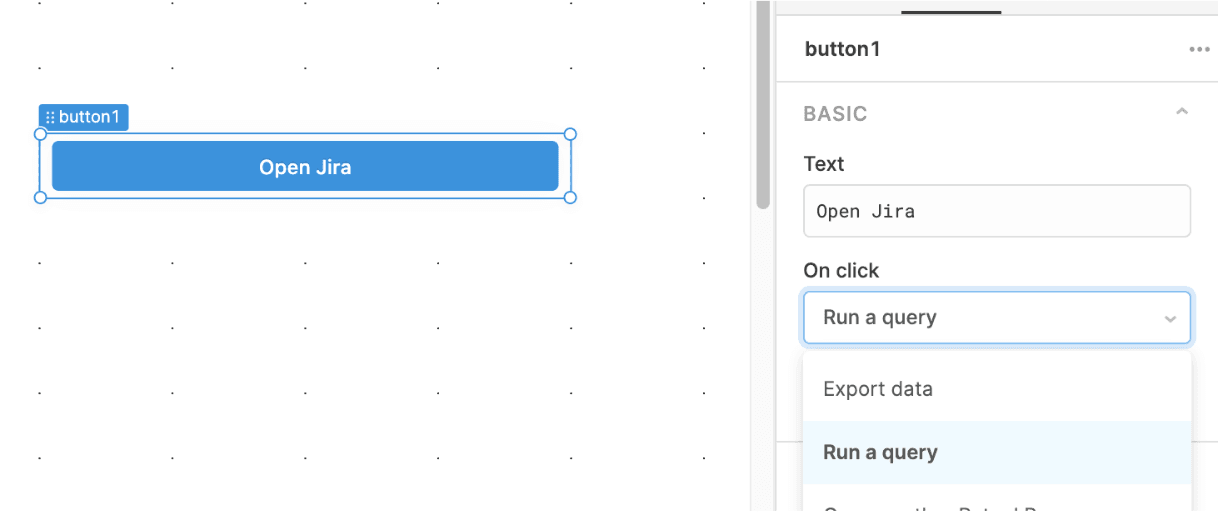This screenshot has width=1218, height=514.
Task: Click the BASIC section header label
Action: point(835,114)
